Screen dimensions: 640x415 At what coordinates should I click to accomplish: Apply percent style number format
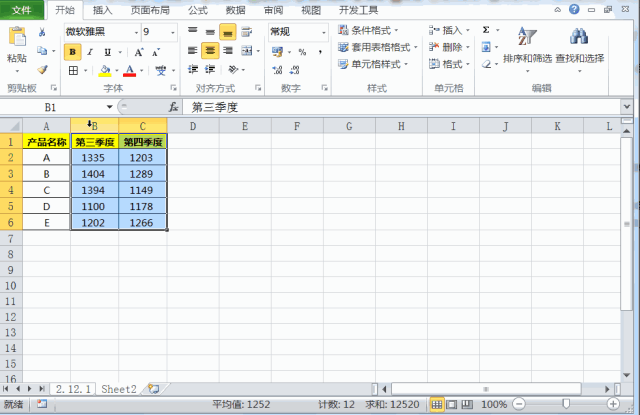point(302,52)
